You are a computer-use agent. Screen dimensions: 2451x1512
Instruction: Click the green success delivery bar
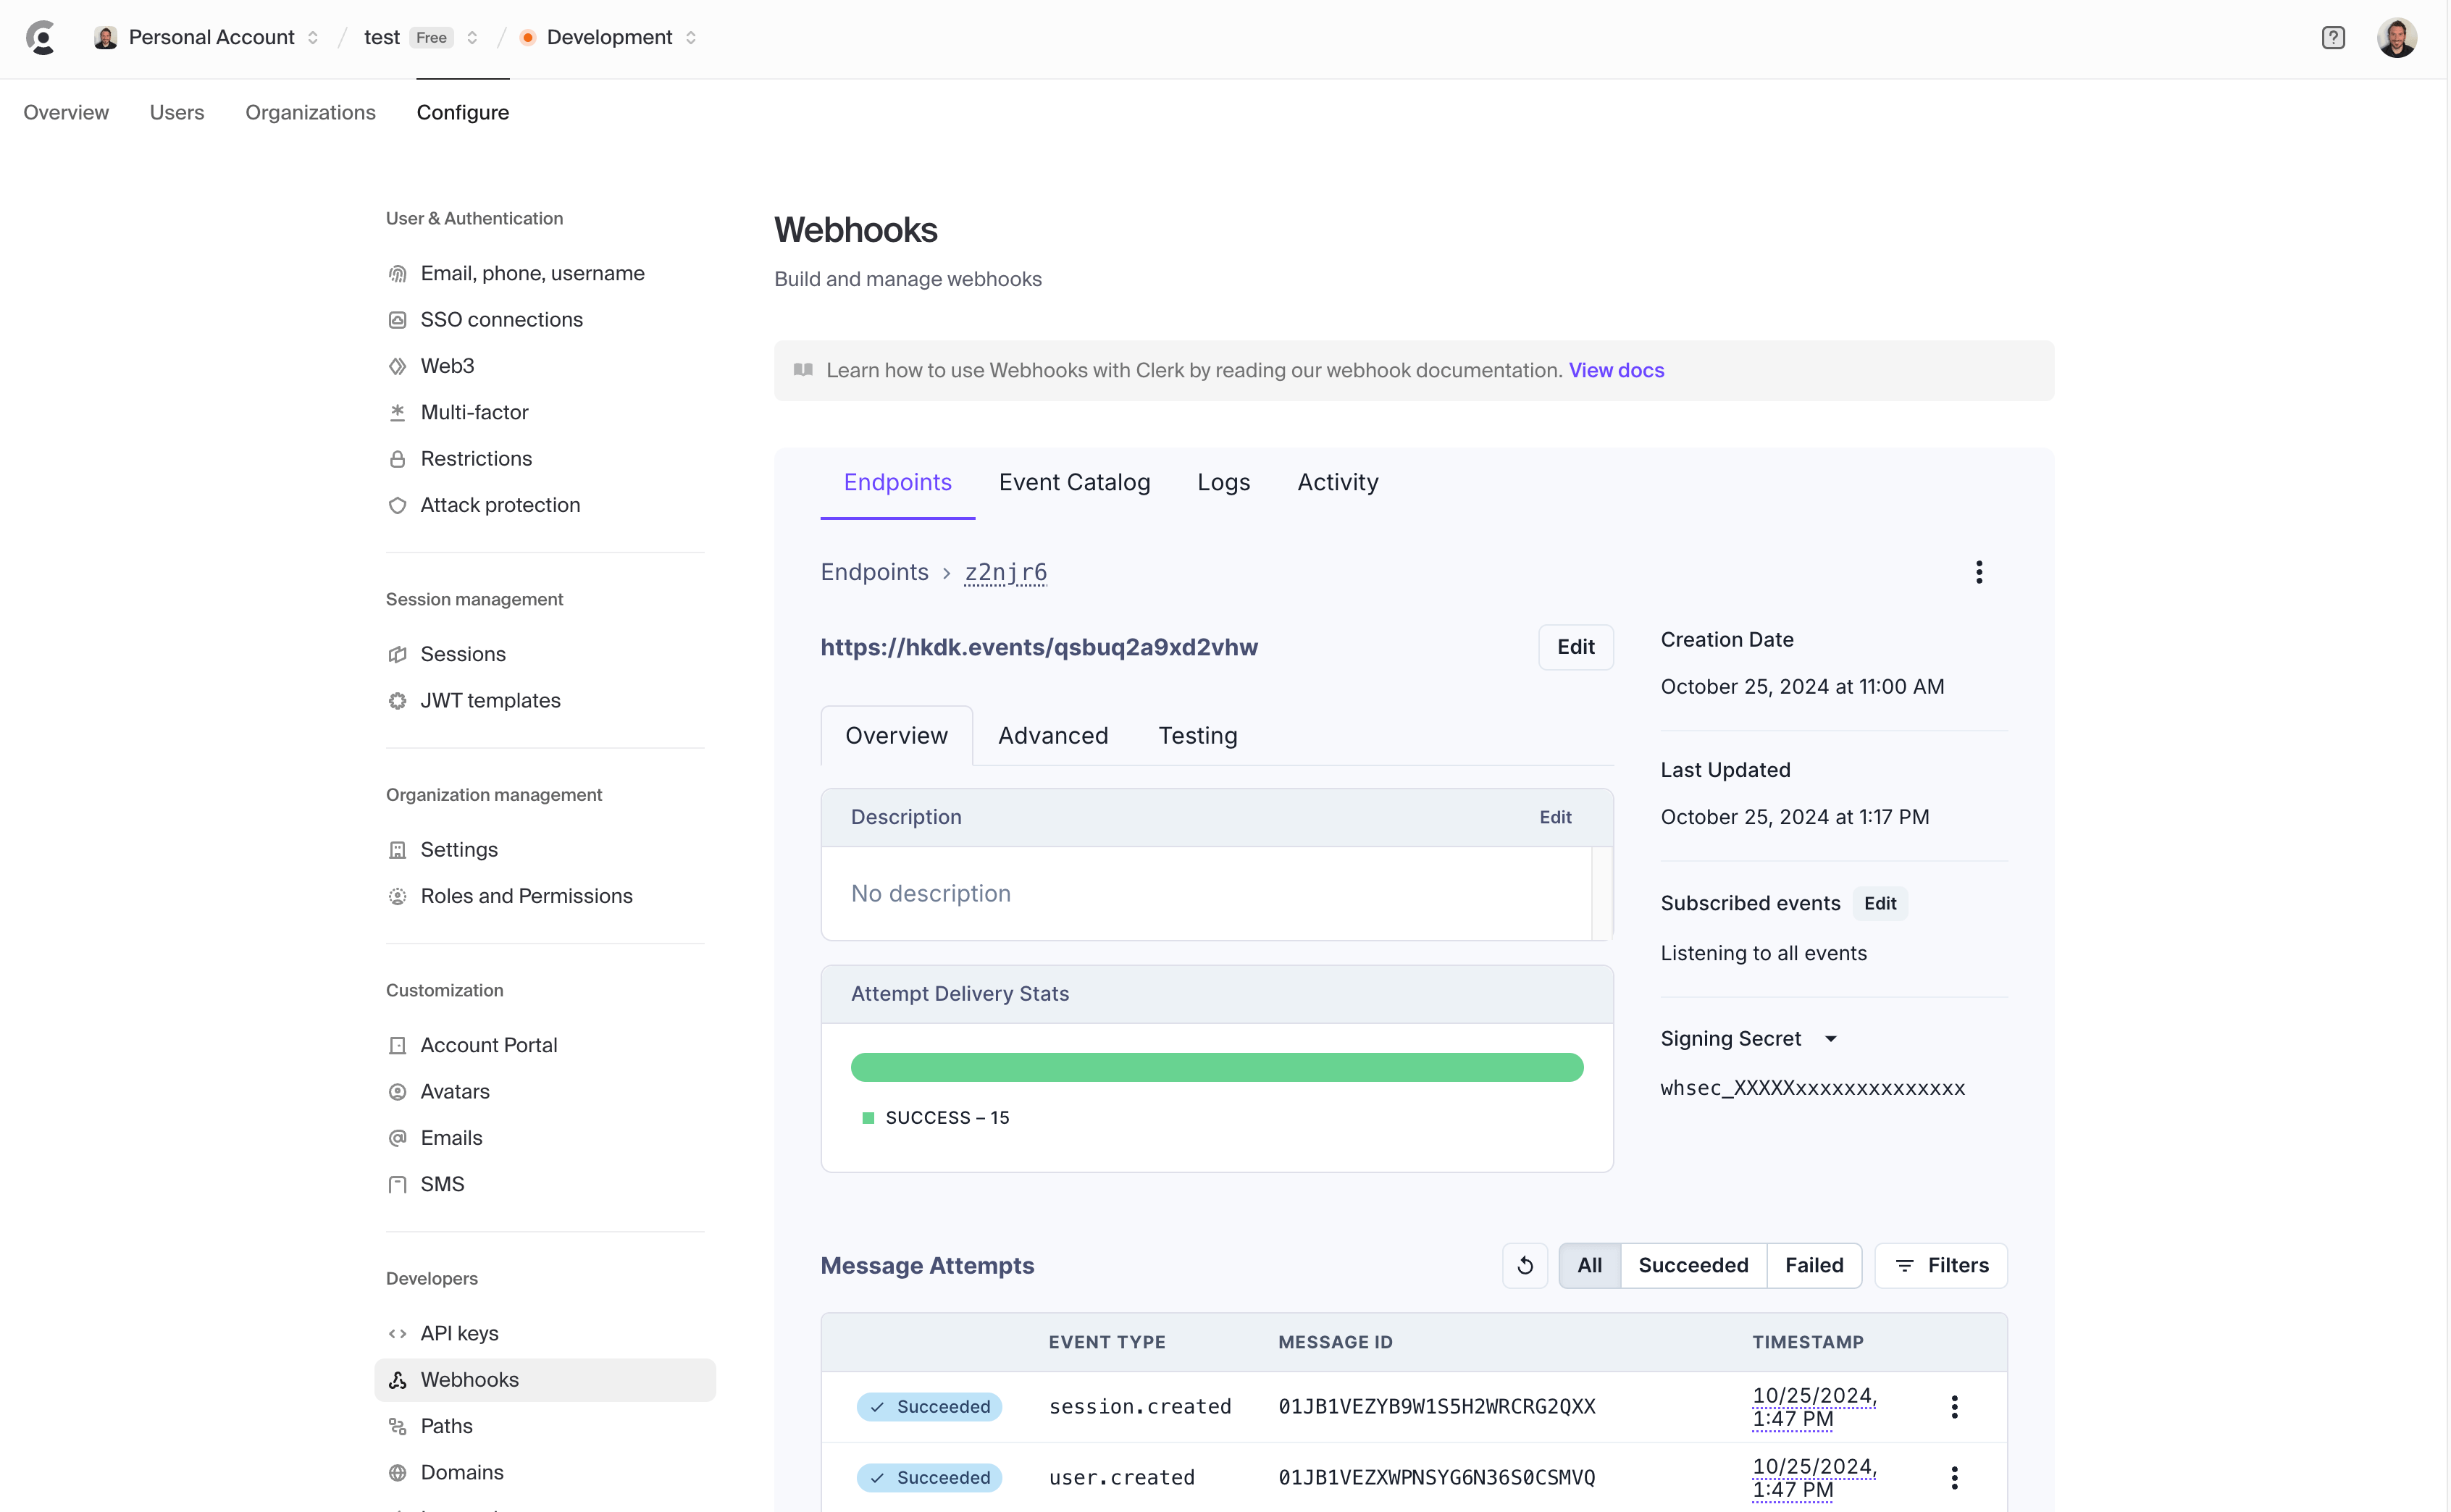[1216, 1067]
